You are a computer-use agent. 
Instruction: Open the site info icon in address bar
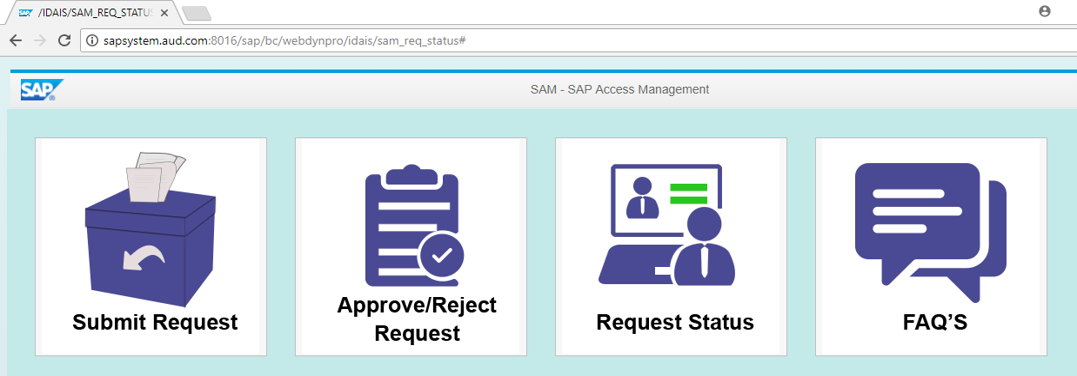93,41
